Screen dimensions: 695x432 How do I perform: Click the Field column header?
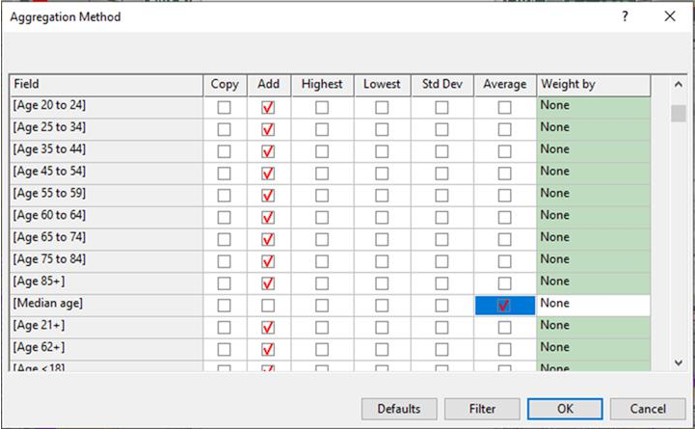[105, 85]
